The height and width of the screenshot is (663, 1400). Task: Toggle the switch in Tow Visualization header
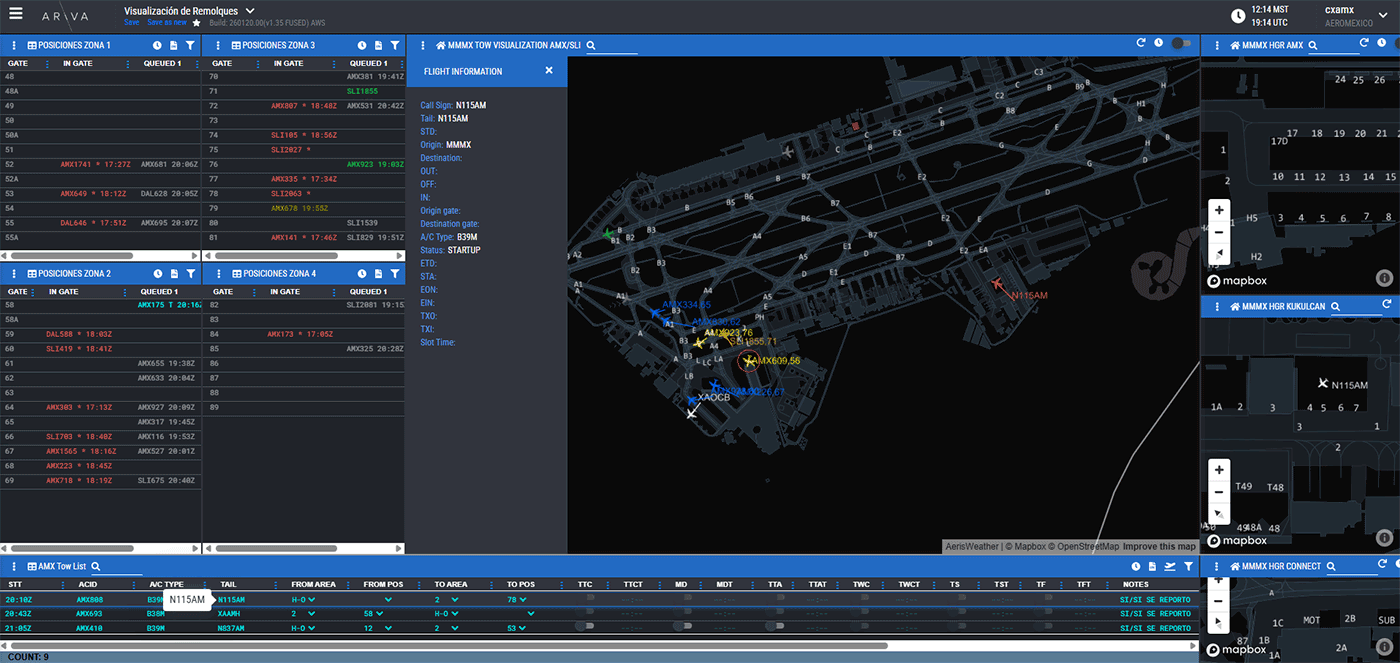tap(1182, 44)
